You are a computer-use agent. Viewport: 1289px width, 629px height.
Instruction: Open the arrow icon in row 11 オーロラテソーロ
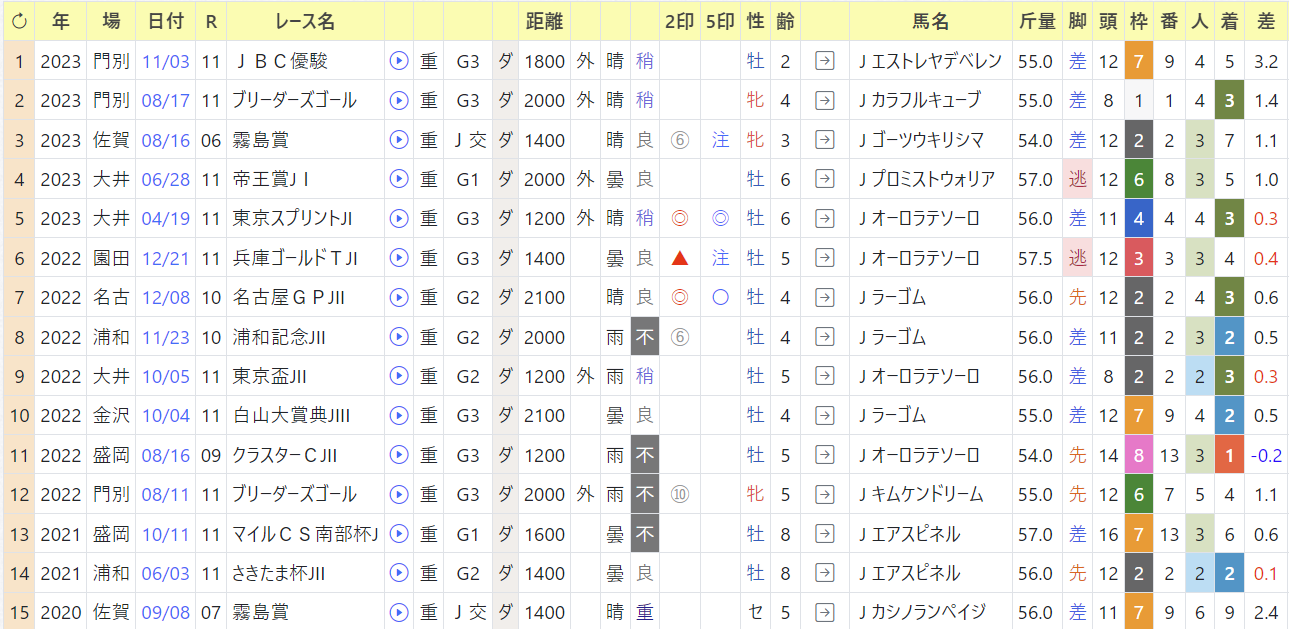825,455
